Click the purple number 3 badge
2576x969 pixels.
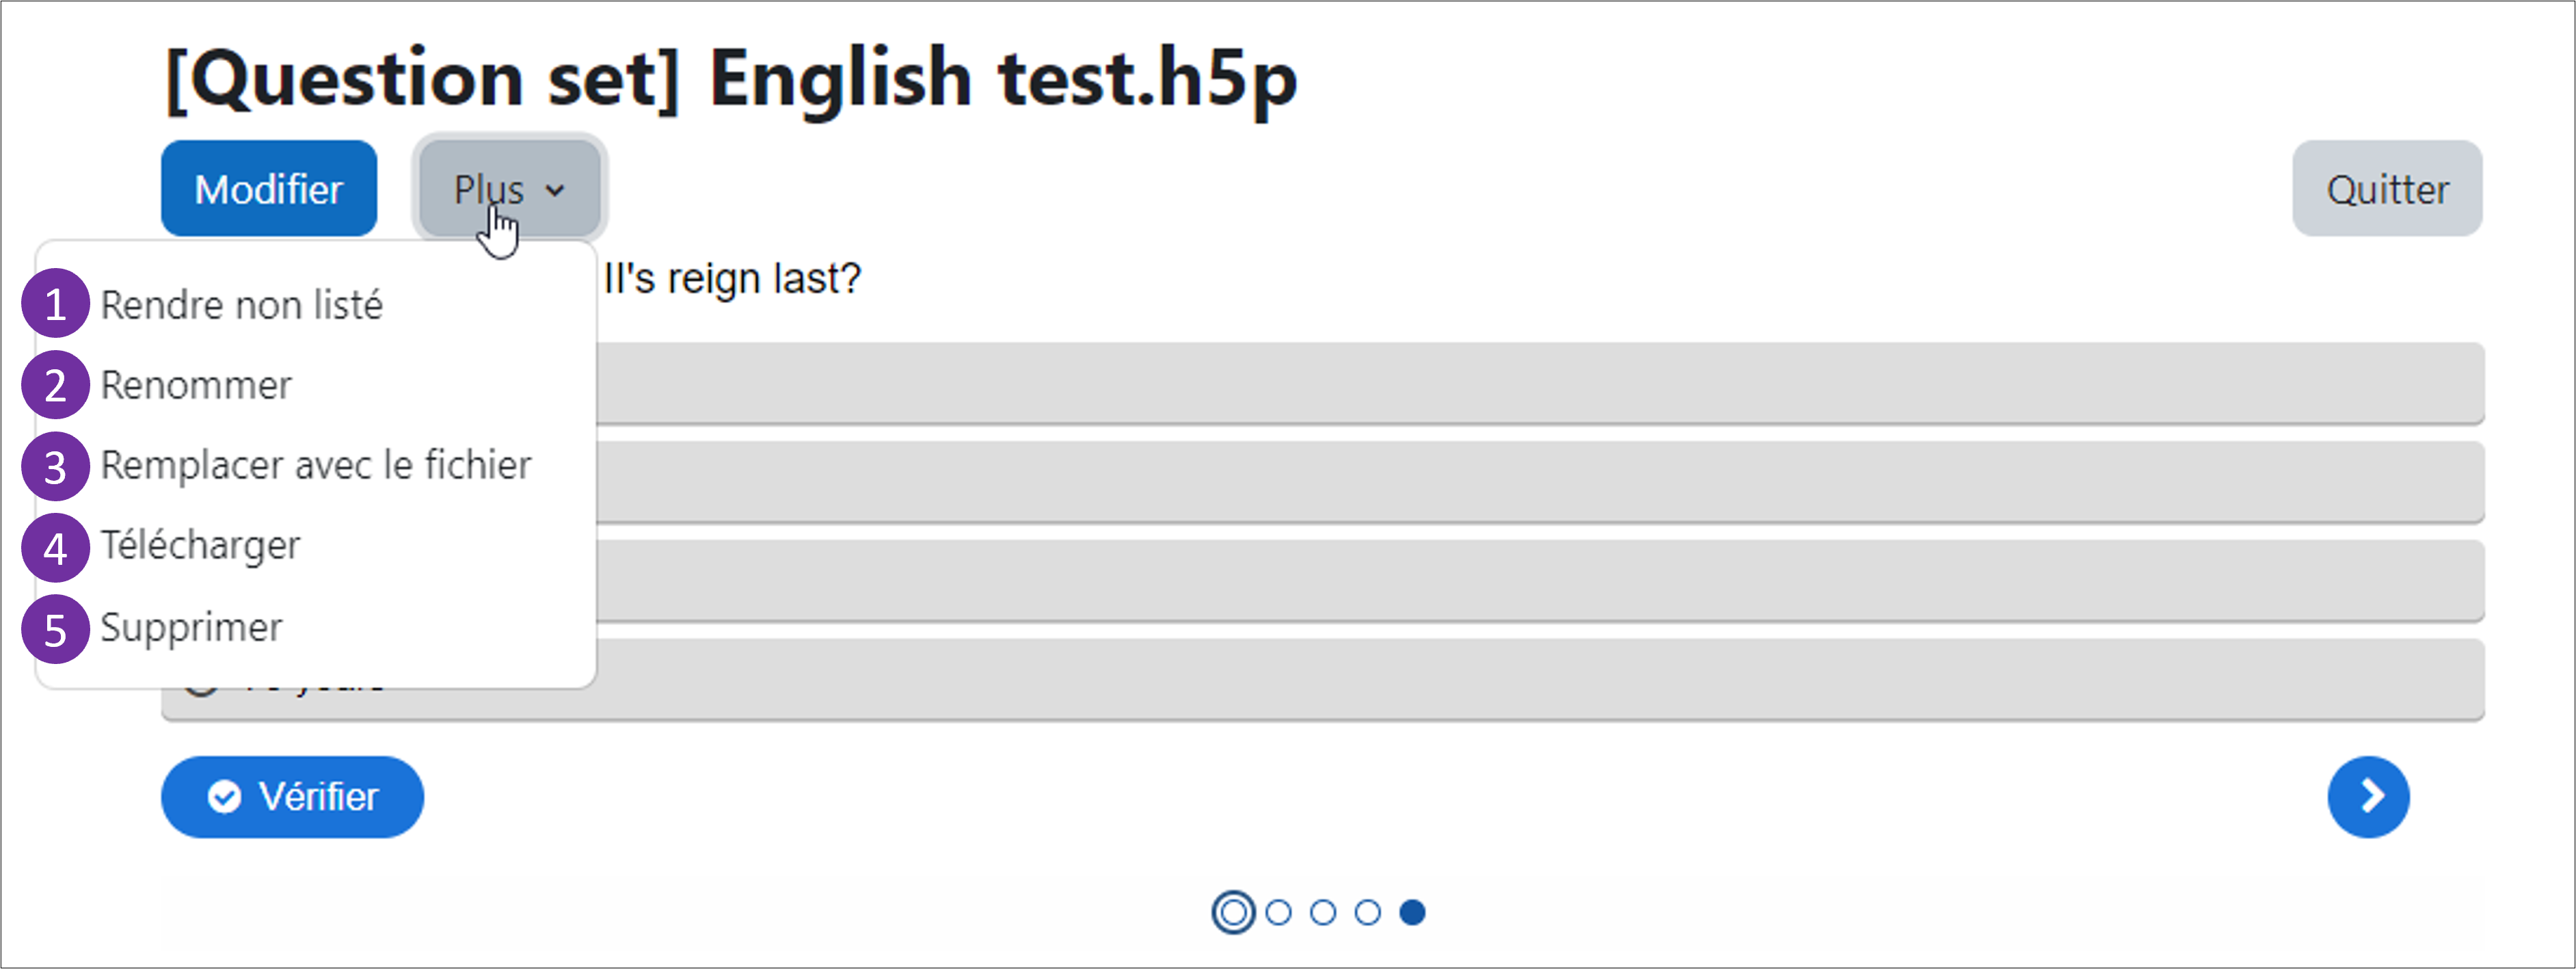click(x=56, y=466)
